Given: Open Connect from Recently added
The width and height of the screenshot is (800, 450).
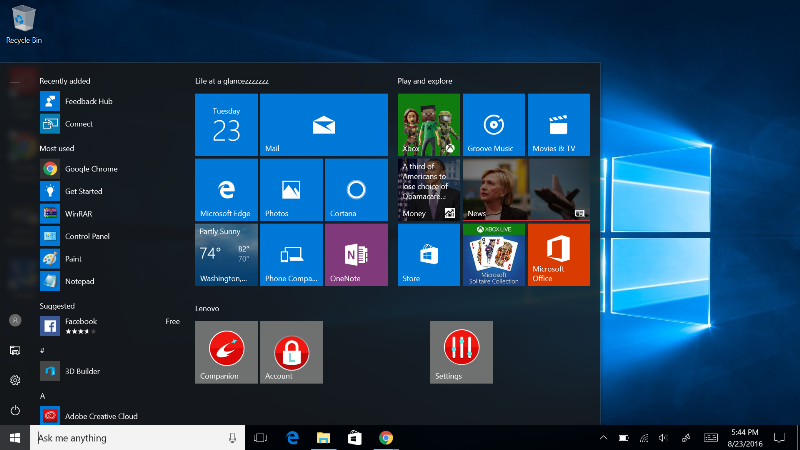Looking at the screenshot, I should click(x=110, y=123).
